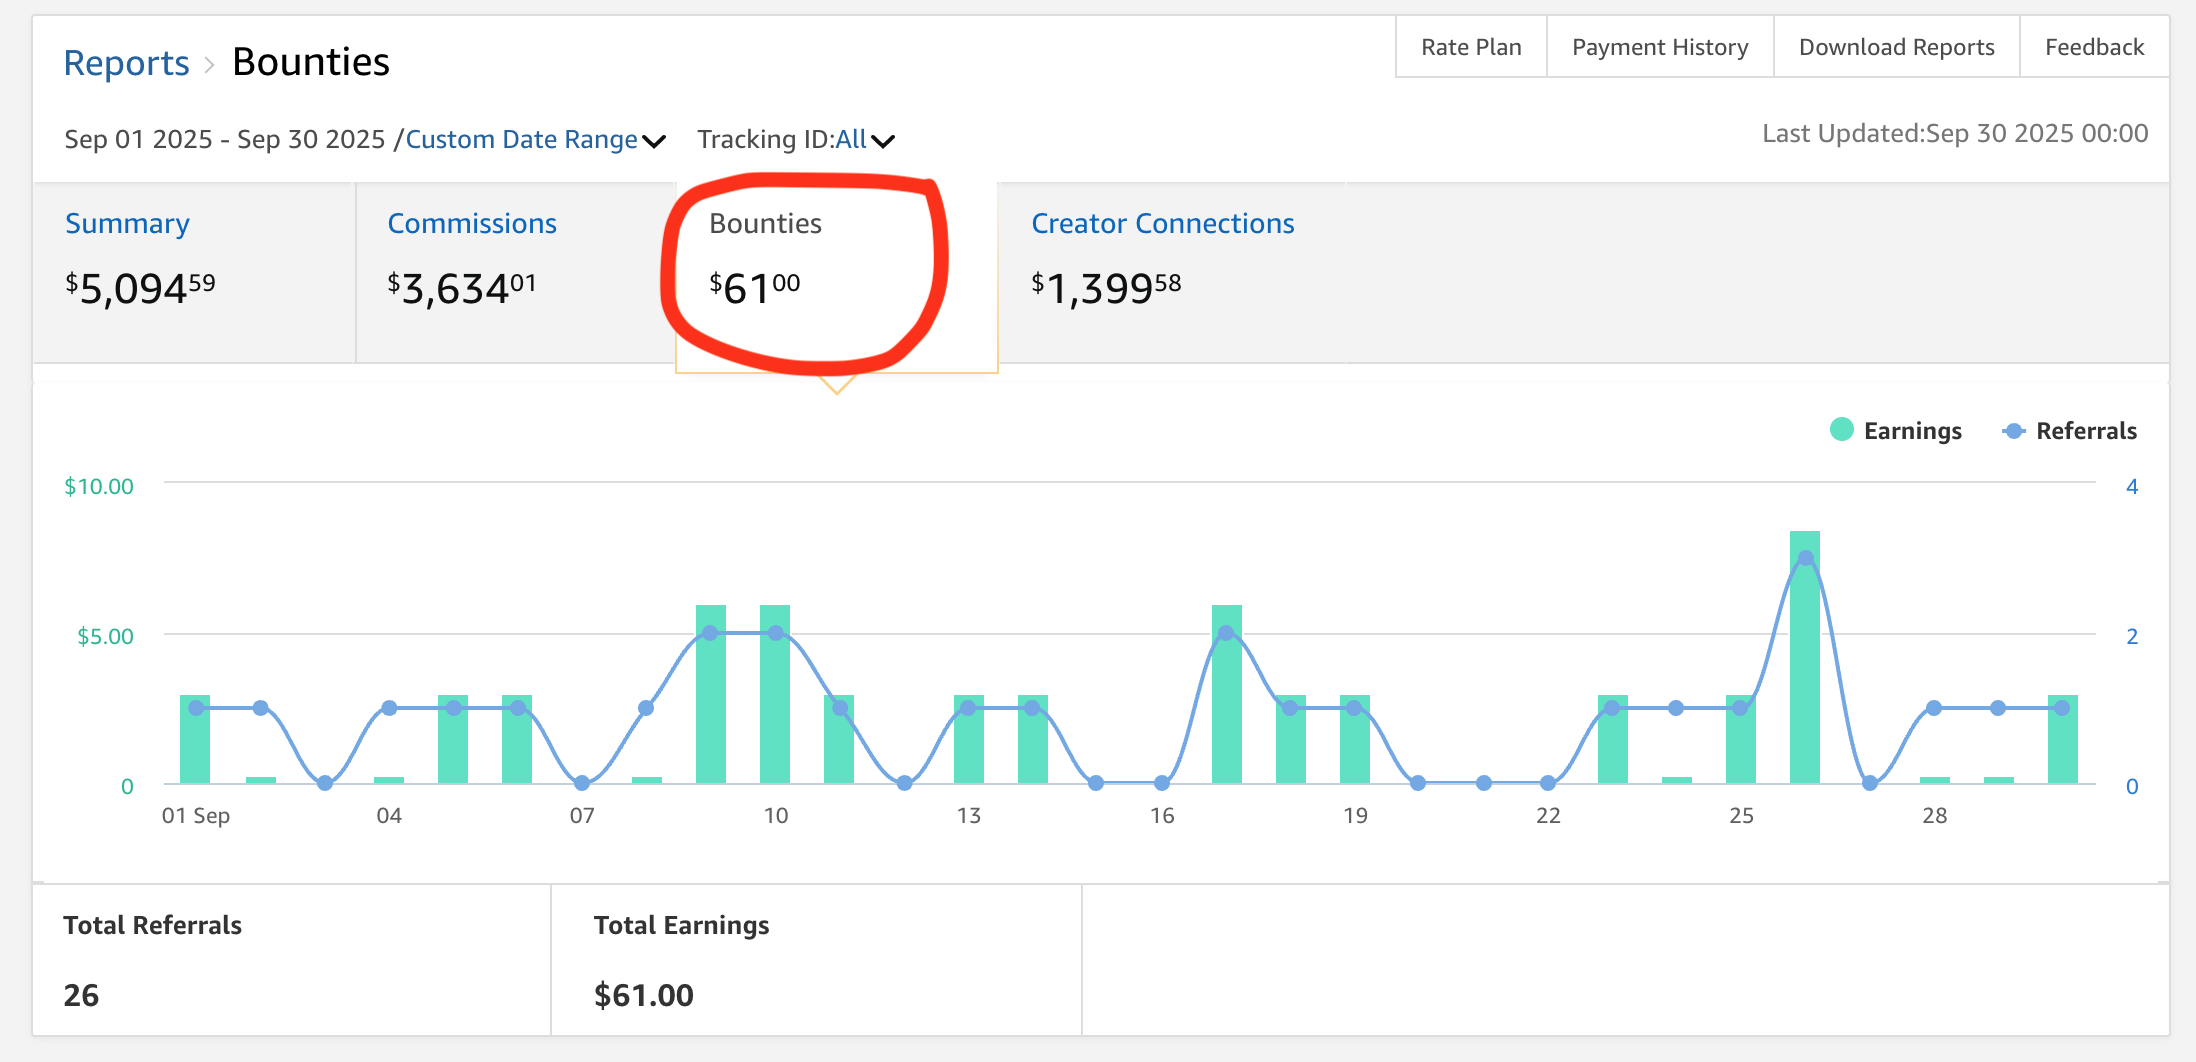Expand the Custom Date Range chevron
Screen dimensions: 2196x1062
pyautogui.click(x=654, y=141)
